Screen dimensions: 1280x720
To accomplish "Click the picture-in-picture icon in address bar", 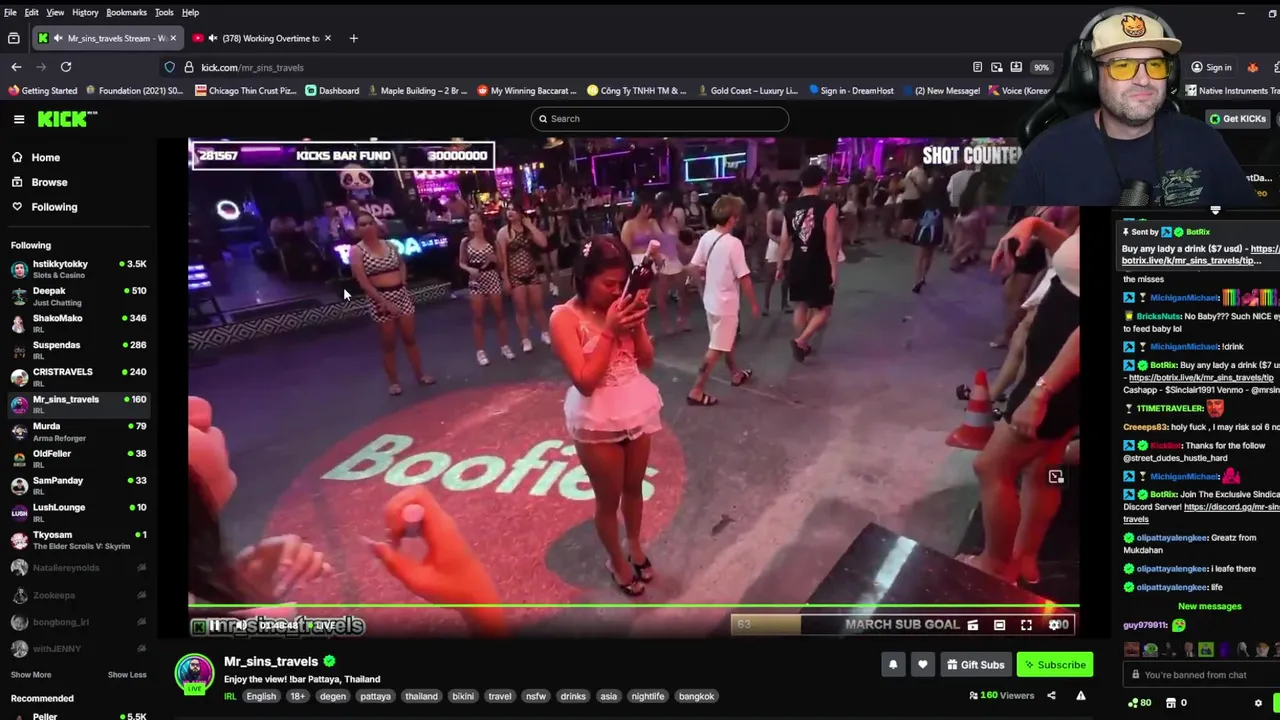I will point(996,67).
